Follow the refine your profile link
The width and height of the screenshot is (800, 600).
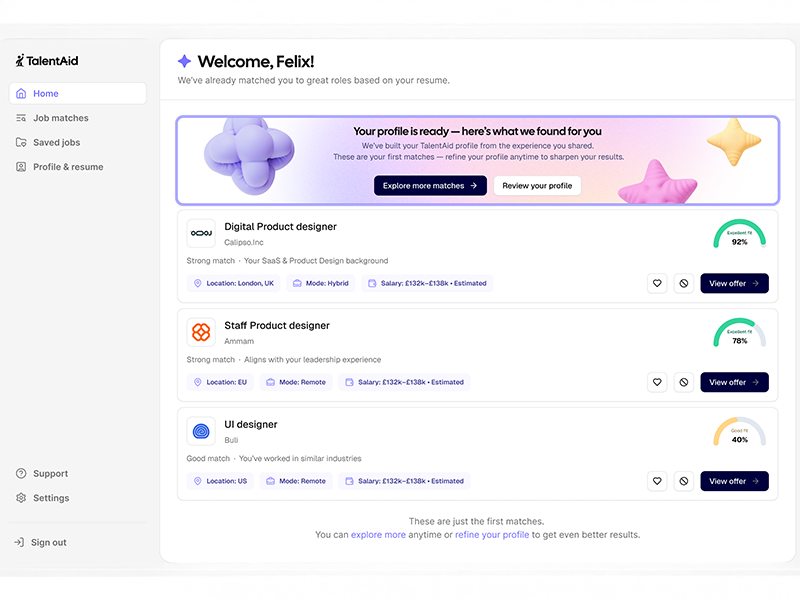pos(492,535)
